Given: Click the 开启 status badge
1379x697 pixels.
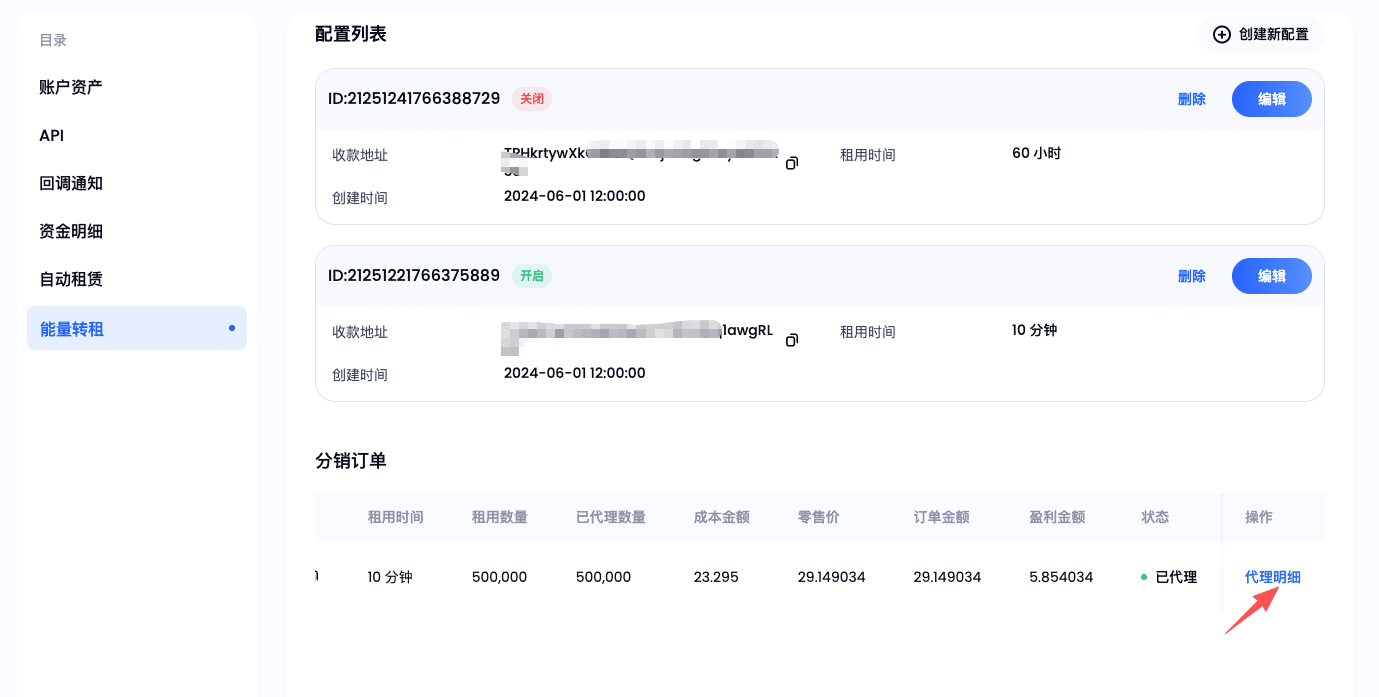Looking at the screenshot, I should [x=532, y=276].
